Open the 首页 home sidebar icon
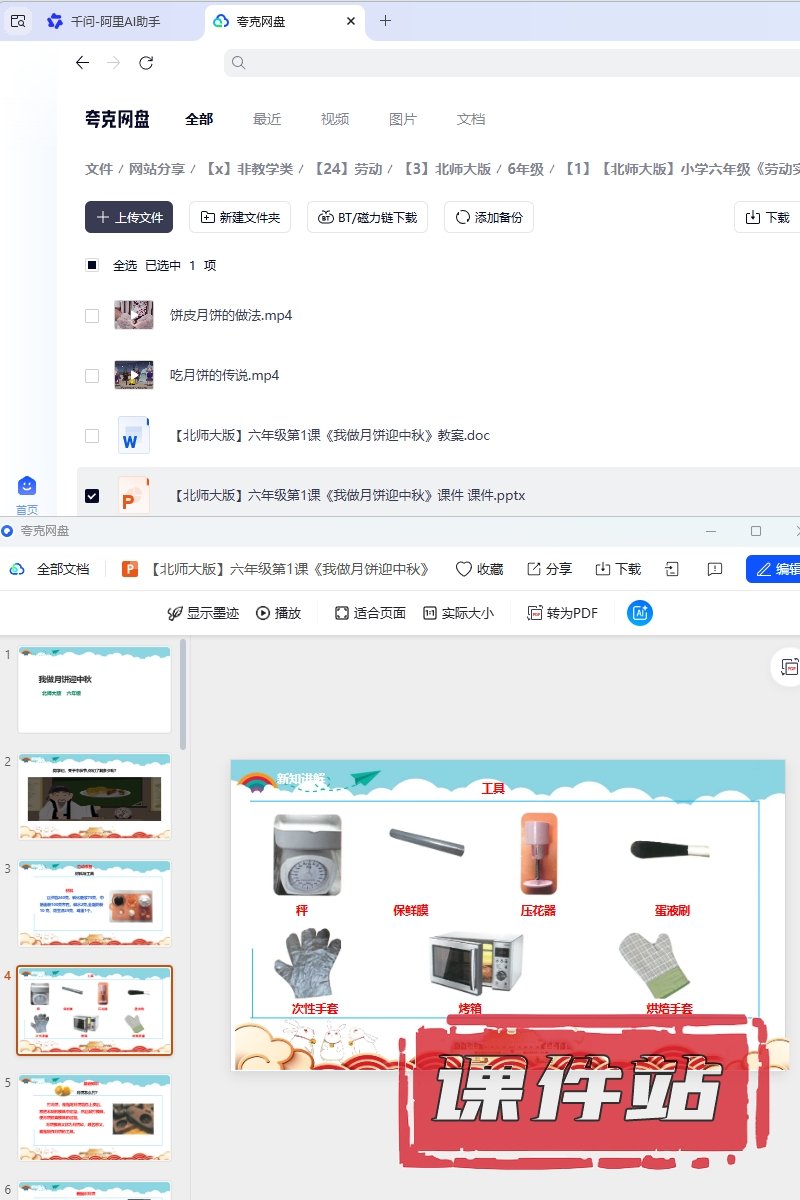 27,487
